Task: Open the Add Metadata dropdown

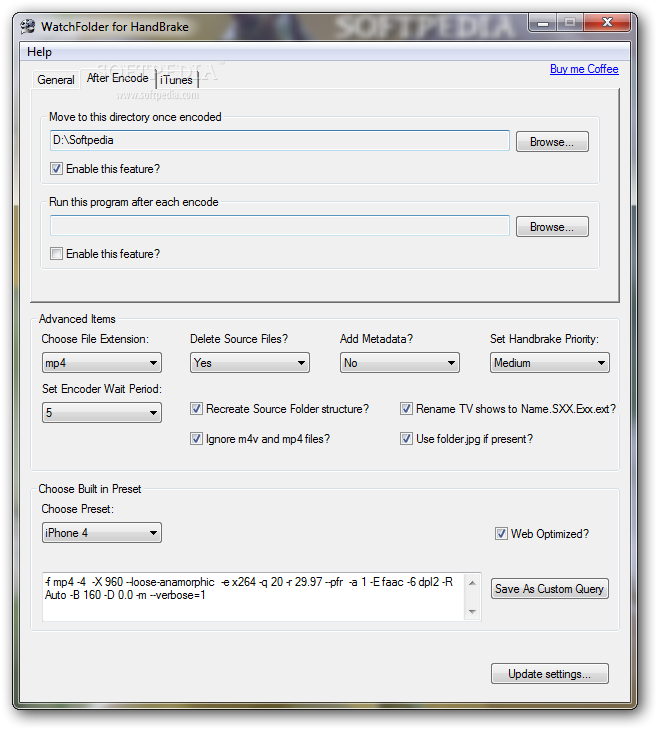Action: pyautogui.click(x=400, y=363)
